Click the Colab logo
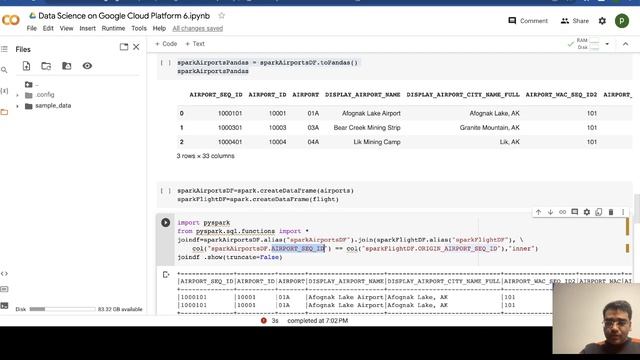 click(11, 20)
